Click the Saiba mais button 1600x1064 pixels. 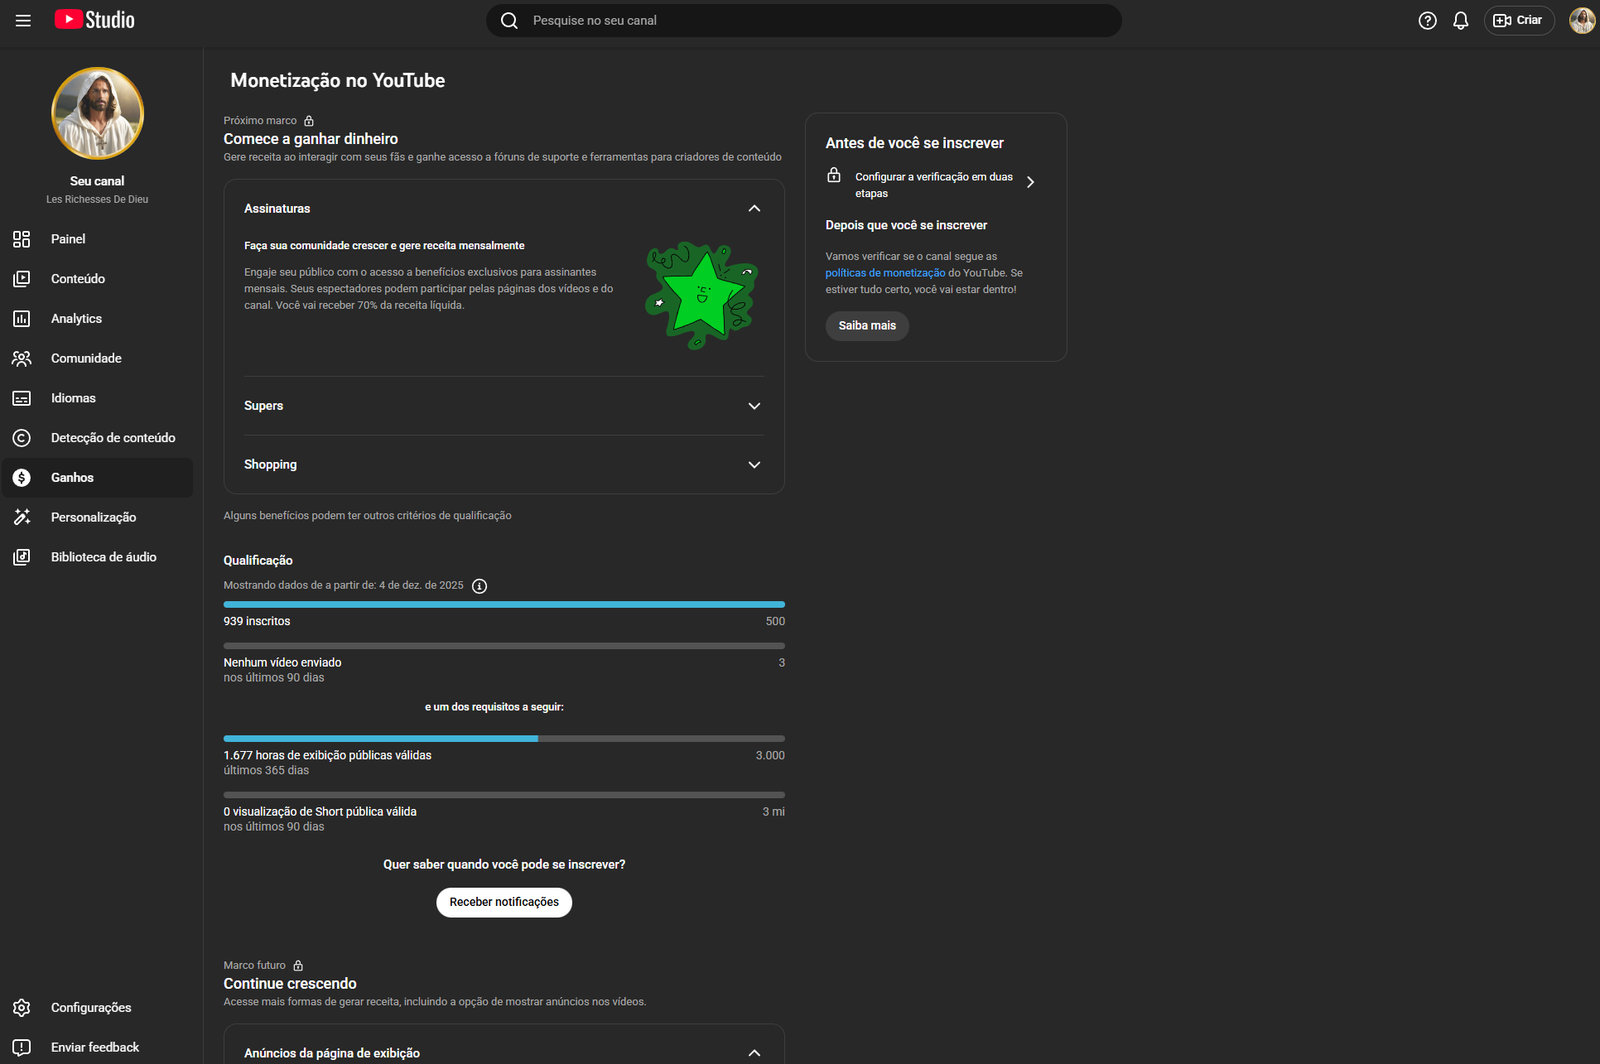point(867,326)
